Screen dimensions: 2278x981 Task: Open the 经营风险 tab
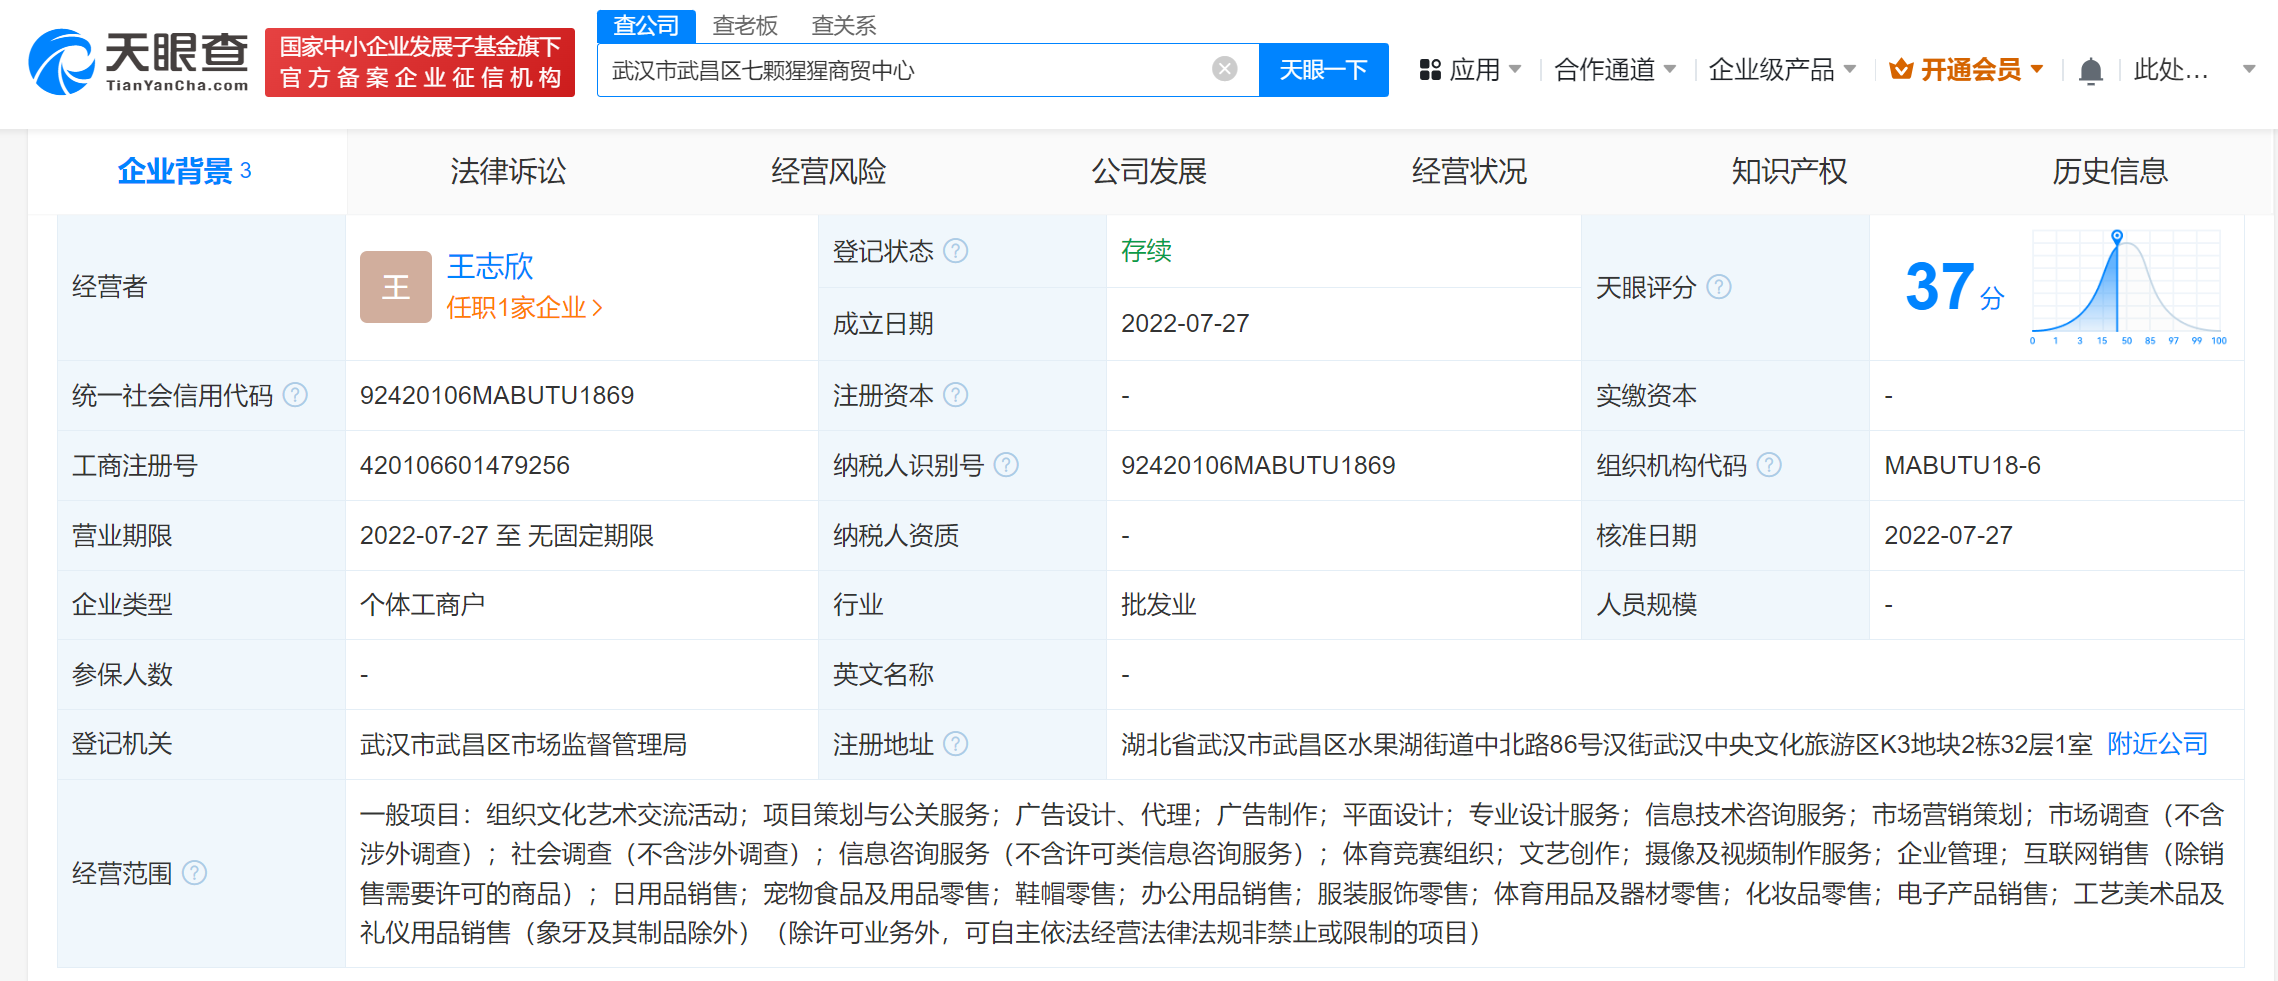[829, 171]
